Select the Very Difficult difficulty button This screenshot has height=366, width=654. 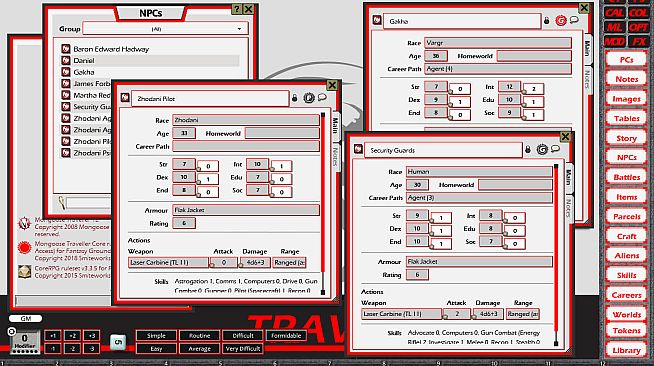coord(243,348)
